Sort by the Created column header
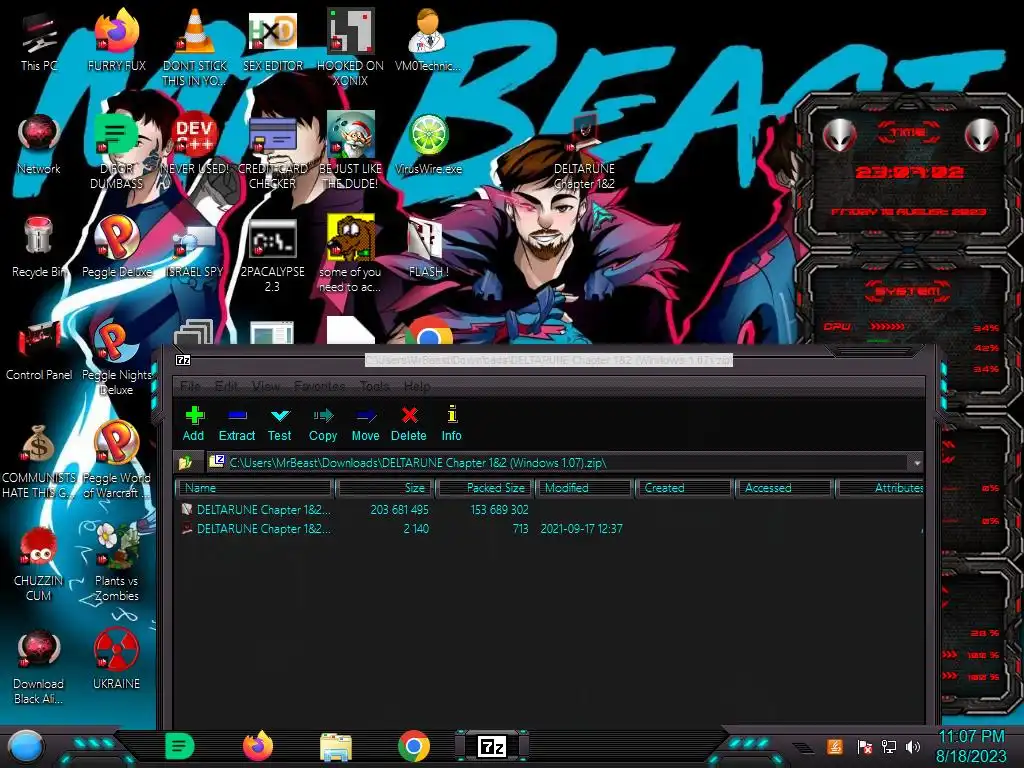The height and width of the screenshot is (768, 1024). [x=684, y=488]
